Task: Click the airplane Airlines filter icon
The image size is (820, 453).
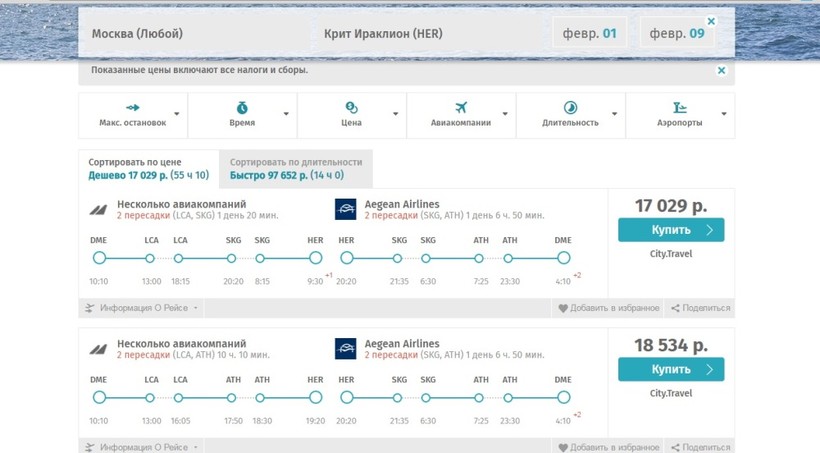Action: click(461, 107)
